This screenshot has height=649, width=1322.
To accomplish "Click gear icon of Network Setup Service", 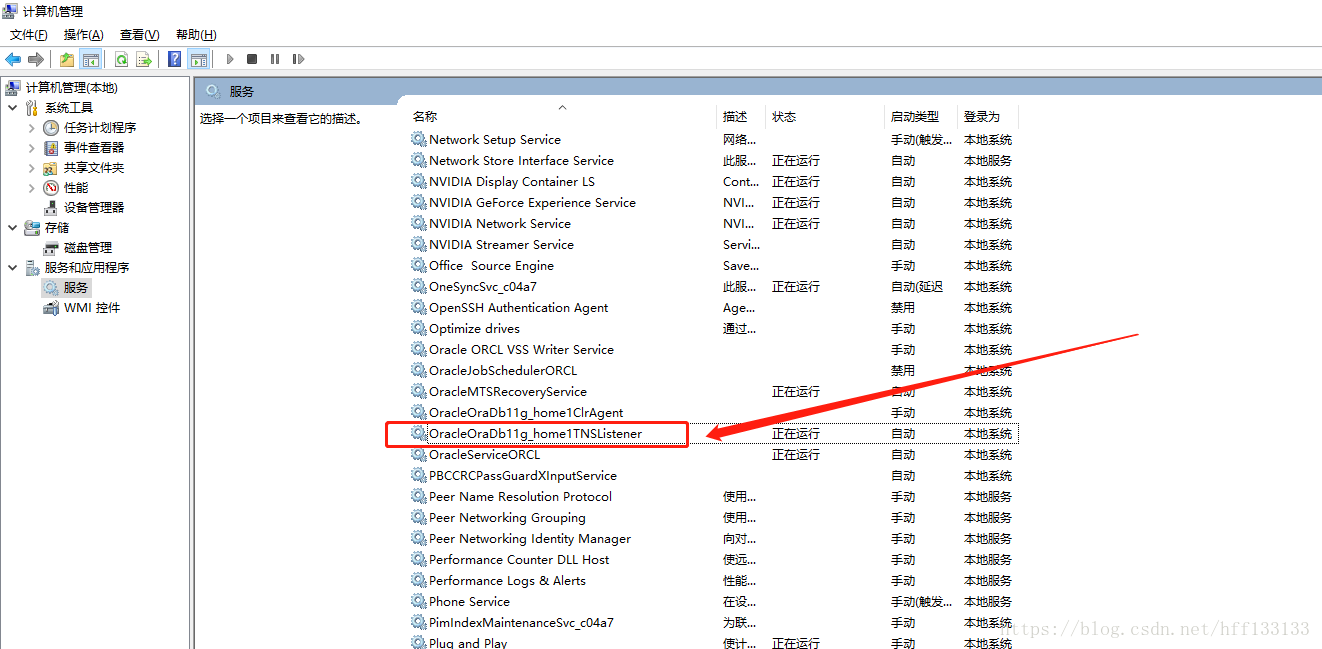I will tap(419, 139).
